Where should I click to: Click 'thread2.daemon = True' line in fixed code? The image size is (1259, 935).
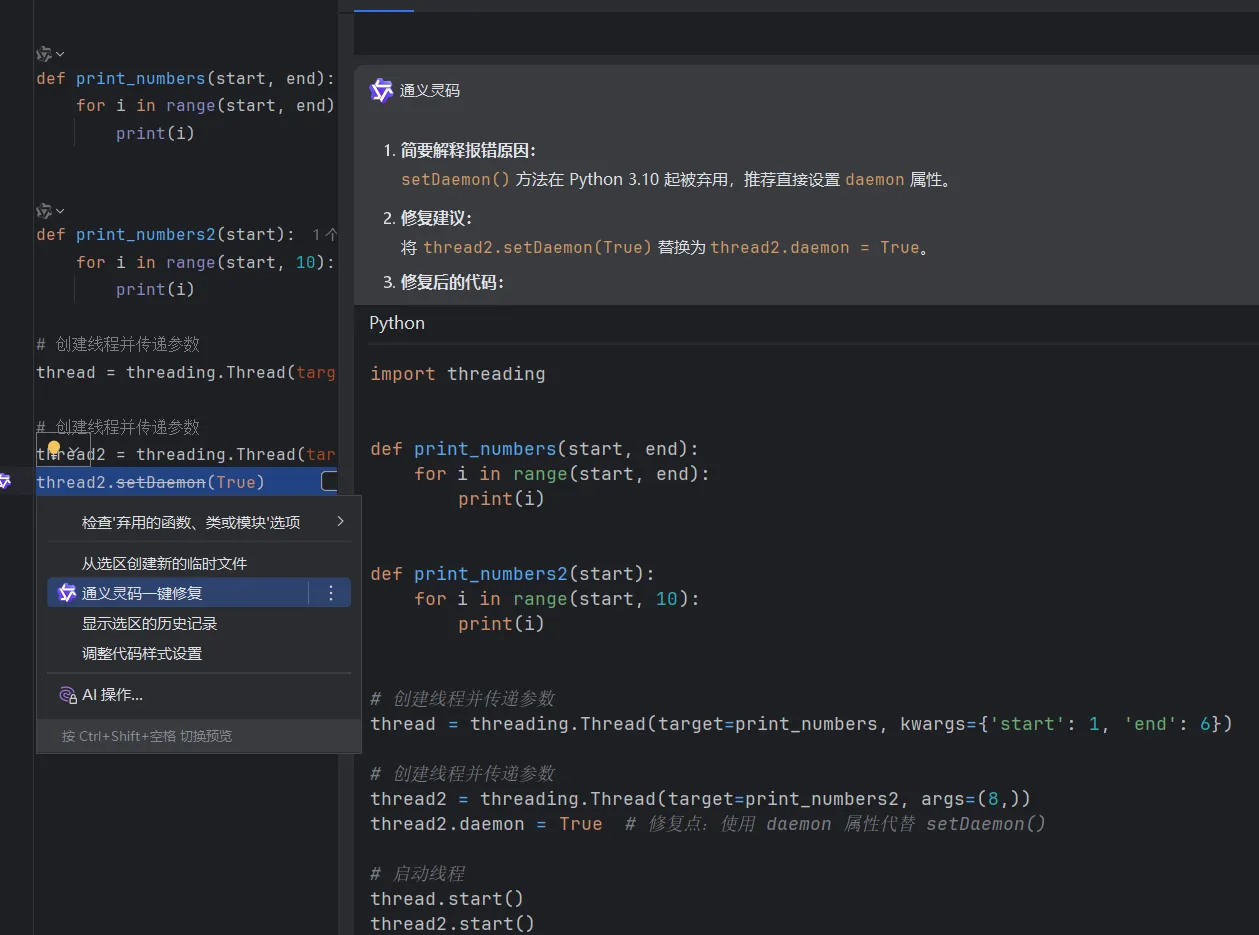(486, 824)
